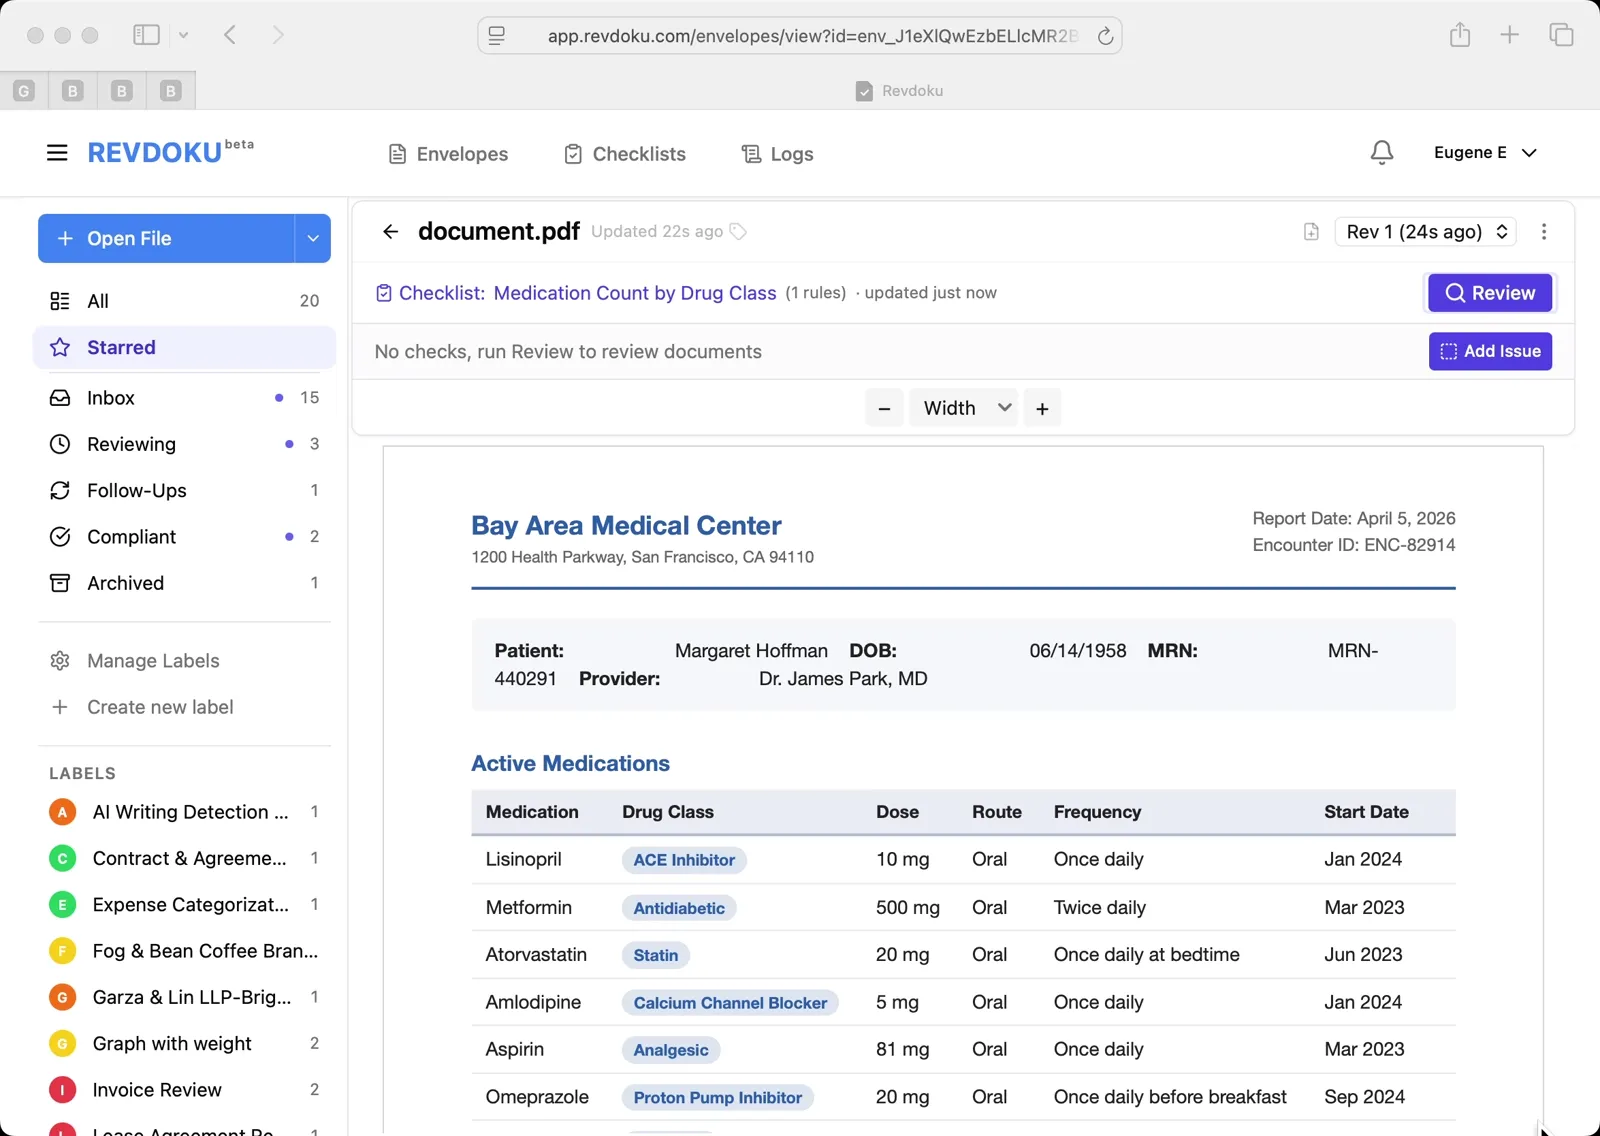
Task: Open the document options kebab menu
Action: pyautogui.click(x=1544, y=231)
